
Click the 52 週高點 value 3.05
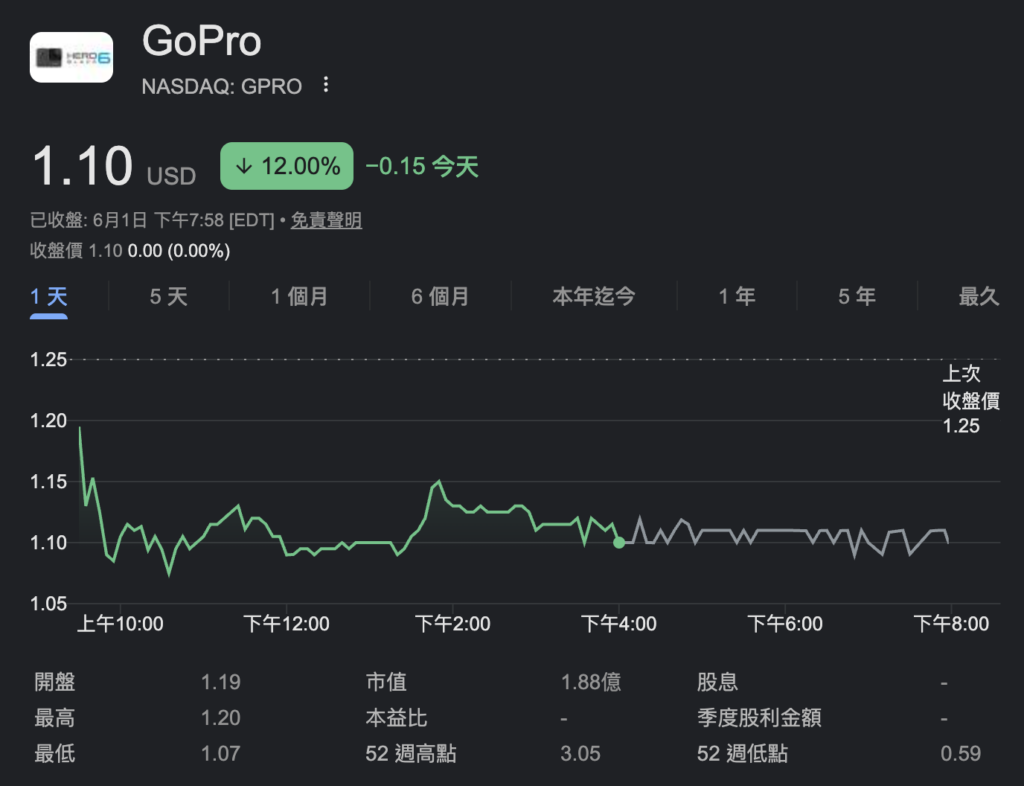(x=580, y=754)
